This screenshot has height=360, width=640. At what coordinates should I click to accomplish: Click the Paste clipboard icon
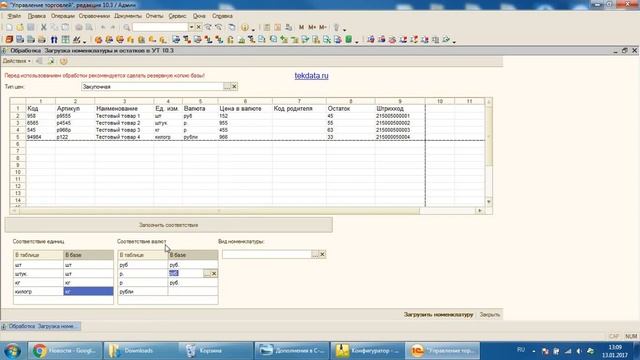[x=65, y=27]
